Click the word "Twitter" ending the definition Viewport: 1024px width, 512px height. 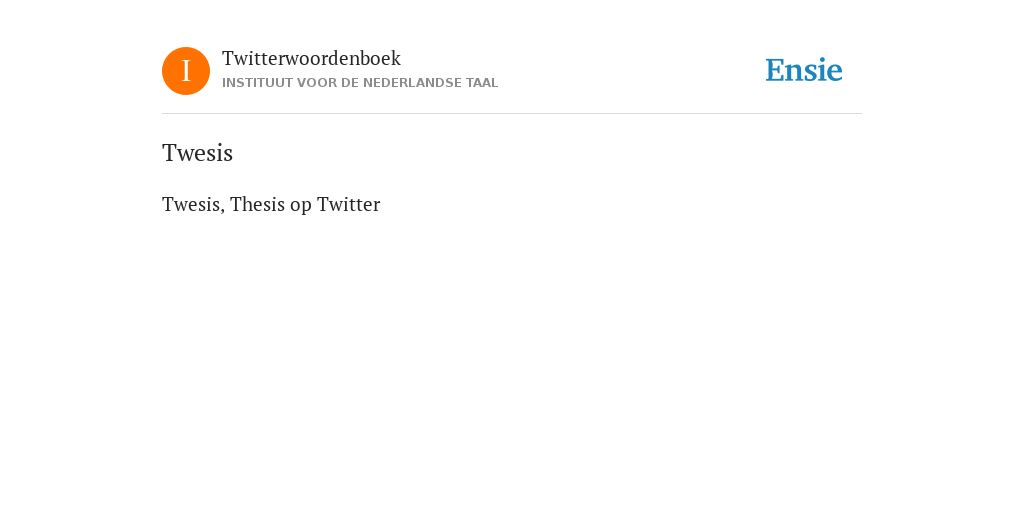pyautogui.click(x=348, y=204)
